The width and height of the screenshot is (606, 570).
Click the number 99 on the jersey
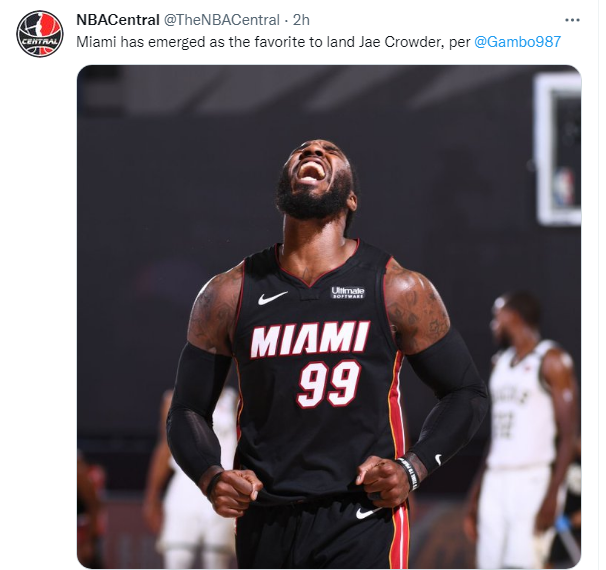tap(329, 384)
